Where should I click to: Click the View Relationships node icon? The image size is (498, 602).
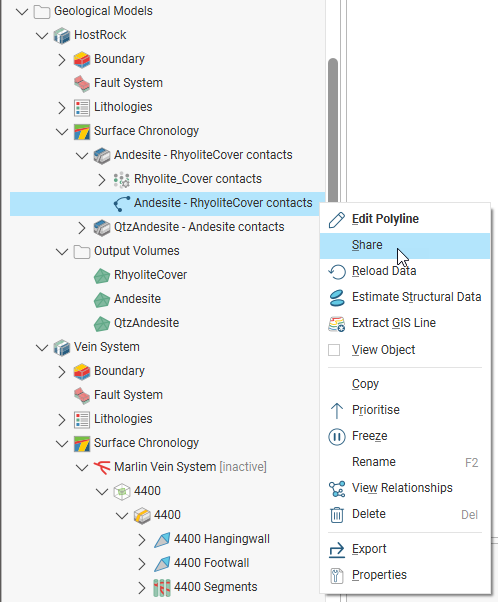click(337, 488)
